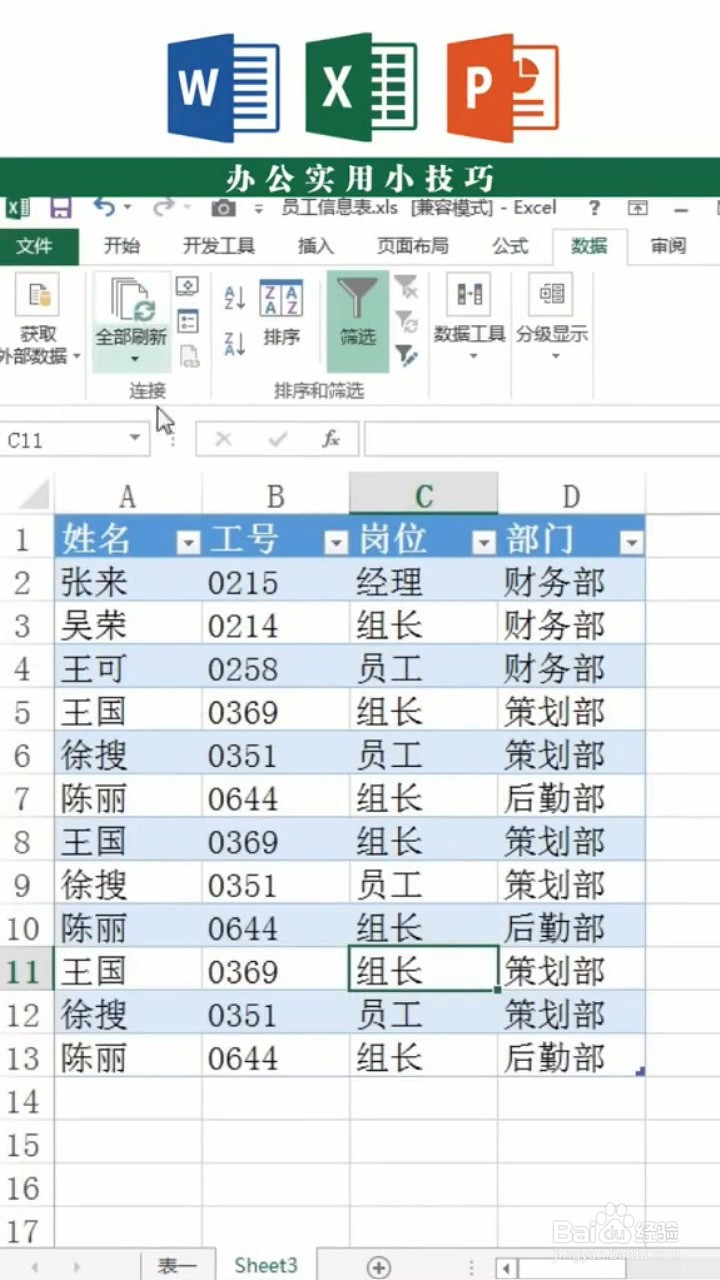Switch to the 开始 Home tab

click(122, 246)
